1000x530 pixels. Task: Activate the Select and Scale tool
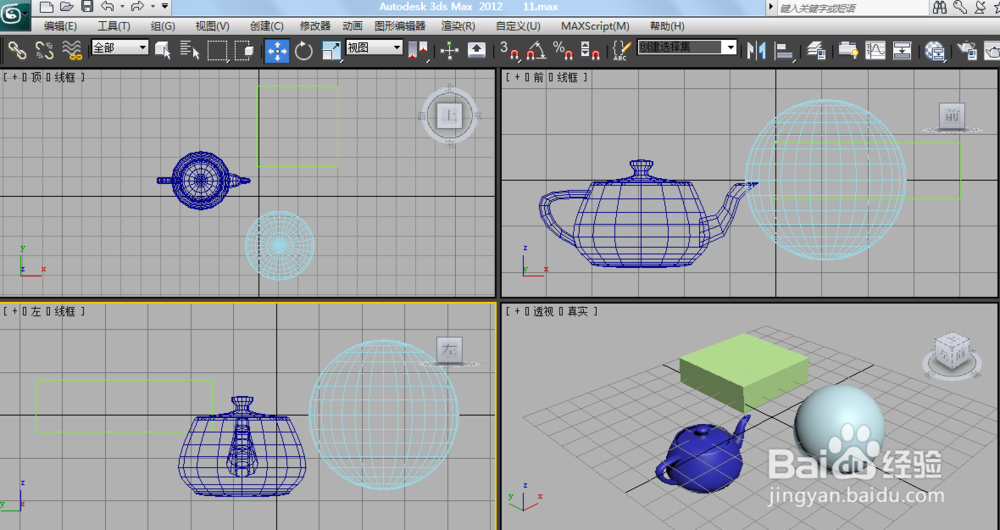pyautogui.click(x=332, y=50)
